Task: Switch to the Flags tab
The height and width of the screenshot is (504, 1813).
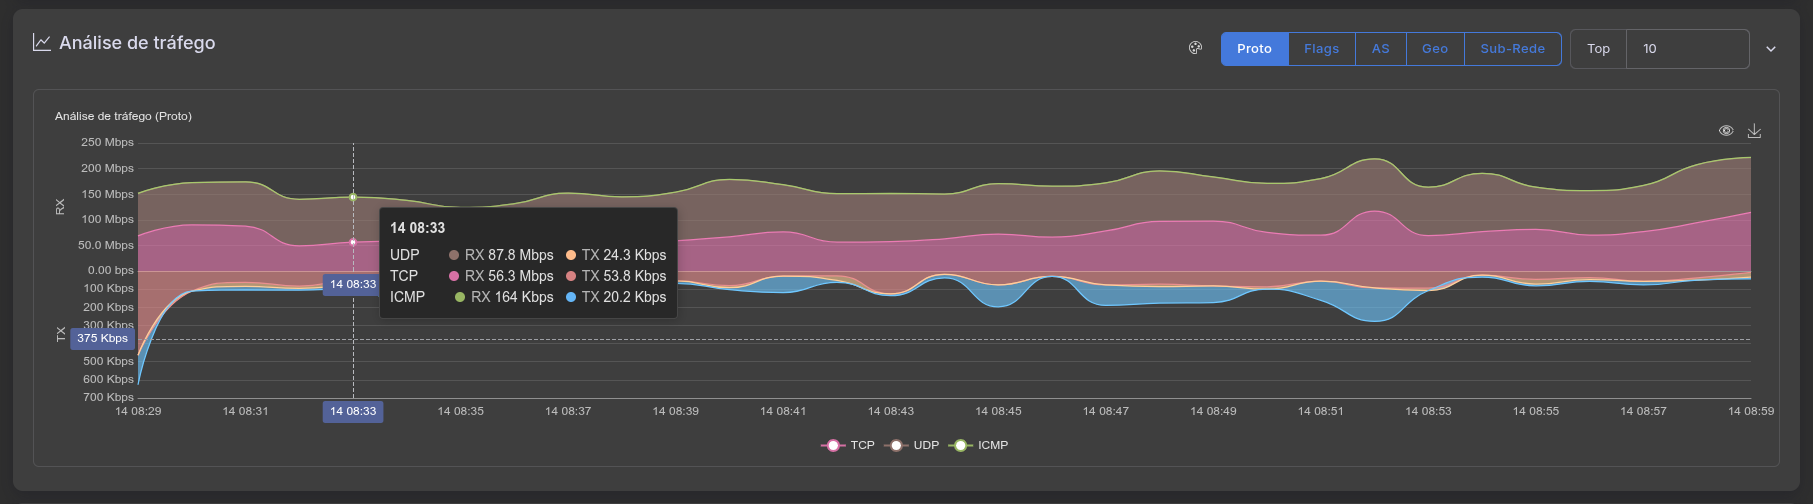Action: 1321,49
